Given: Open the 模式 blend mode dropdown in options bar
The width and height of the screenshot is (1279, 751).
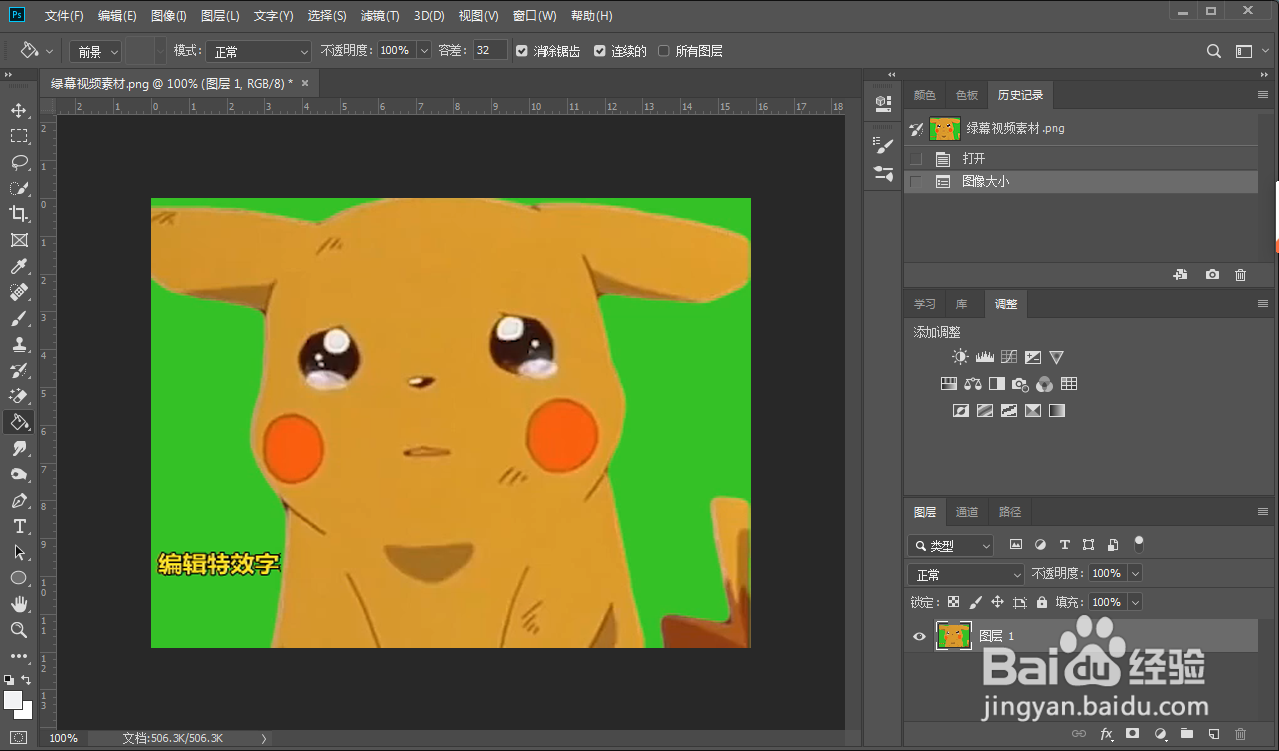Looking at the screenshot, I should [260, 51].
